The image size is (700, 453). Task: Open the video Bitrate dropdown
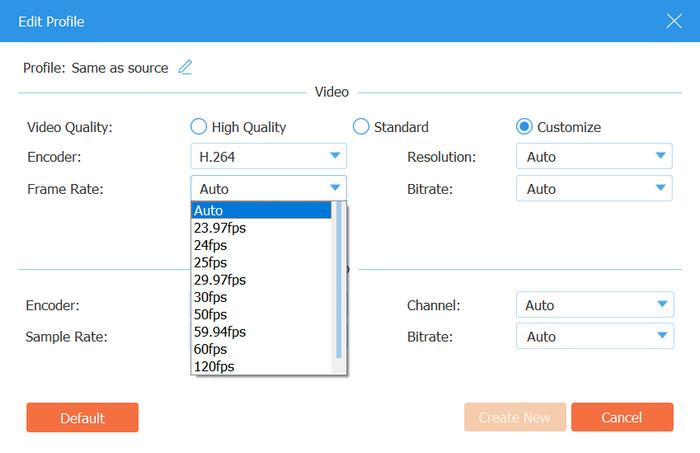(x=594, y=188)
